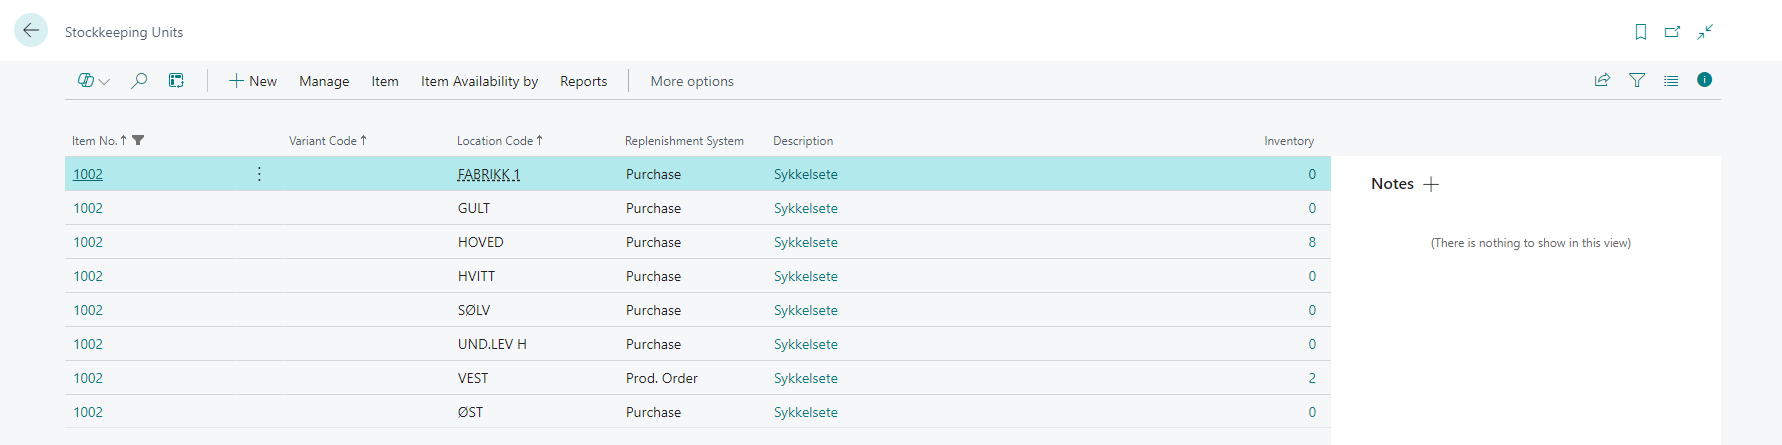Click the edit list icon in toolbar
The image size is (1782, 445).
click(x=176, y=81)
